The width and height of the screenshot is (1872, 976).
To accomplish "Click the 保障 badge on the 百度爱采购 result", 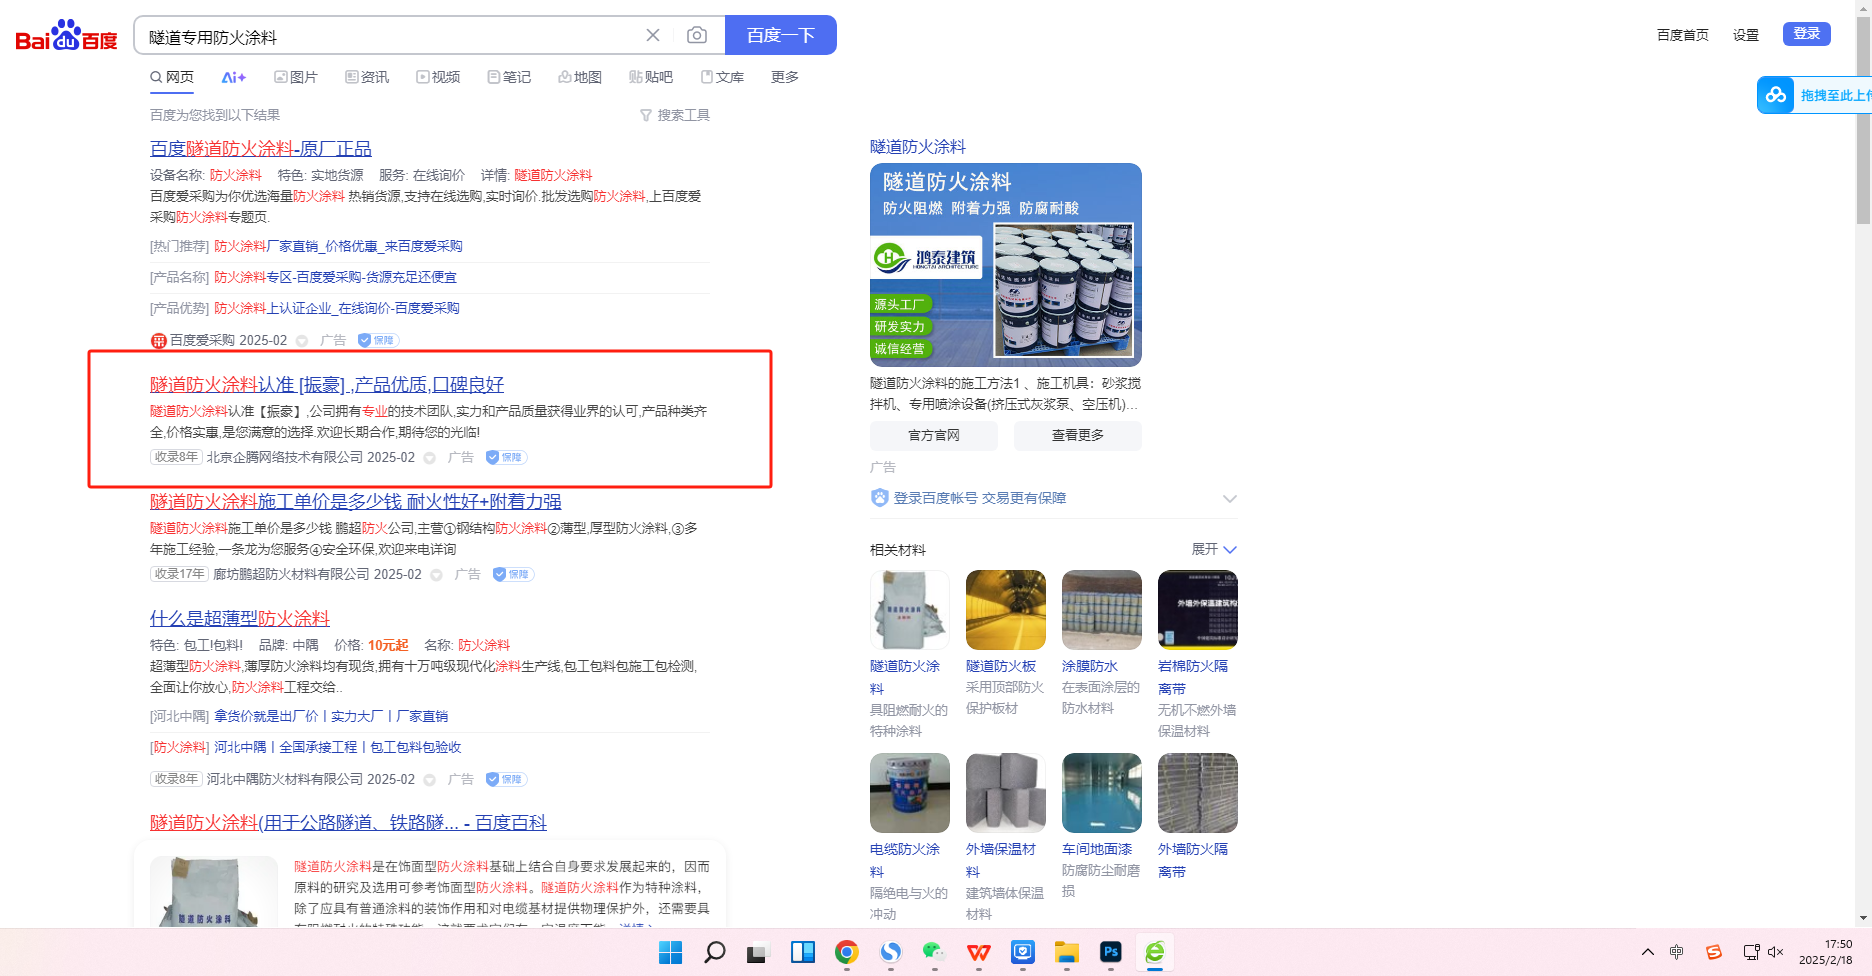I will pos(378,340).
